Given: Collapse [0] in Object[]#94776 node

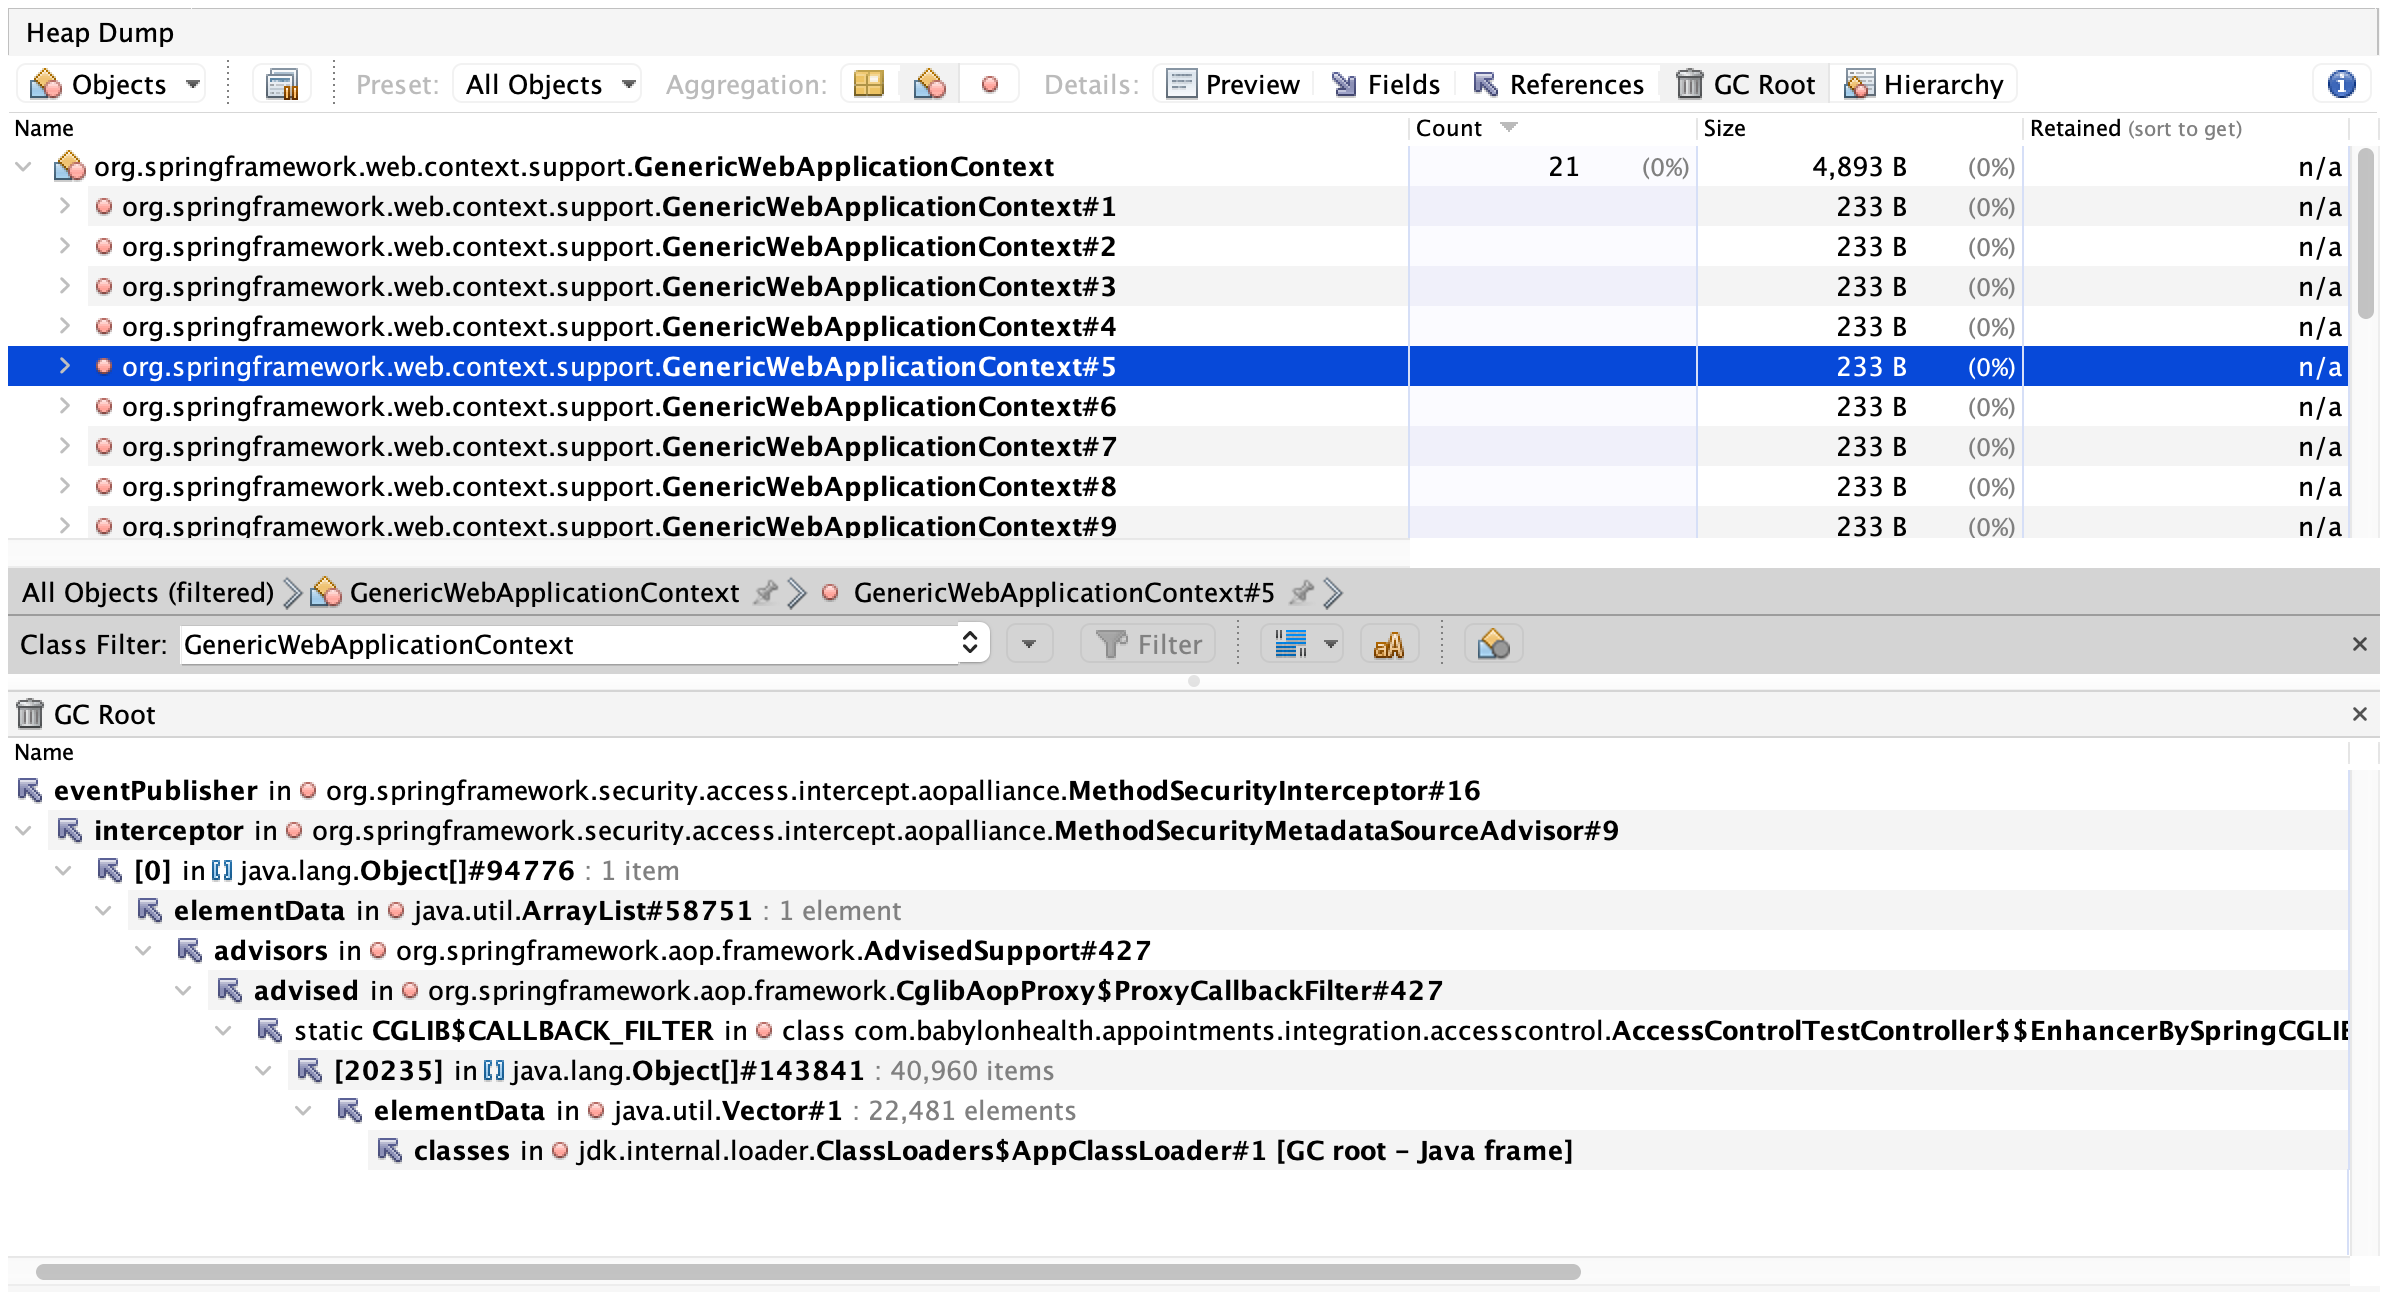Looking at the screenshot, I should 64,870.
